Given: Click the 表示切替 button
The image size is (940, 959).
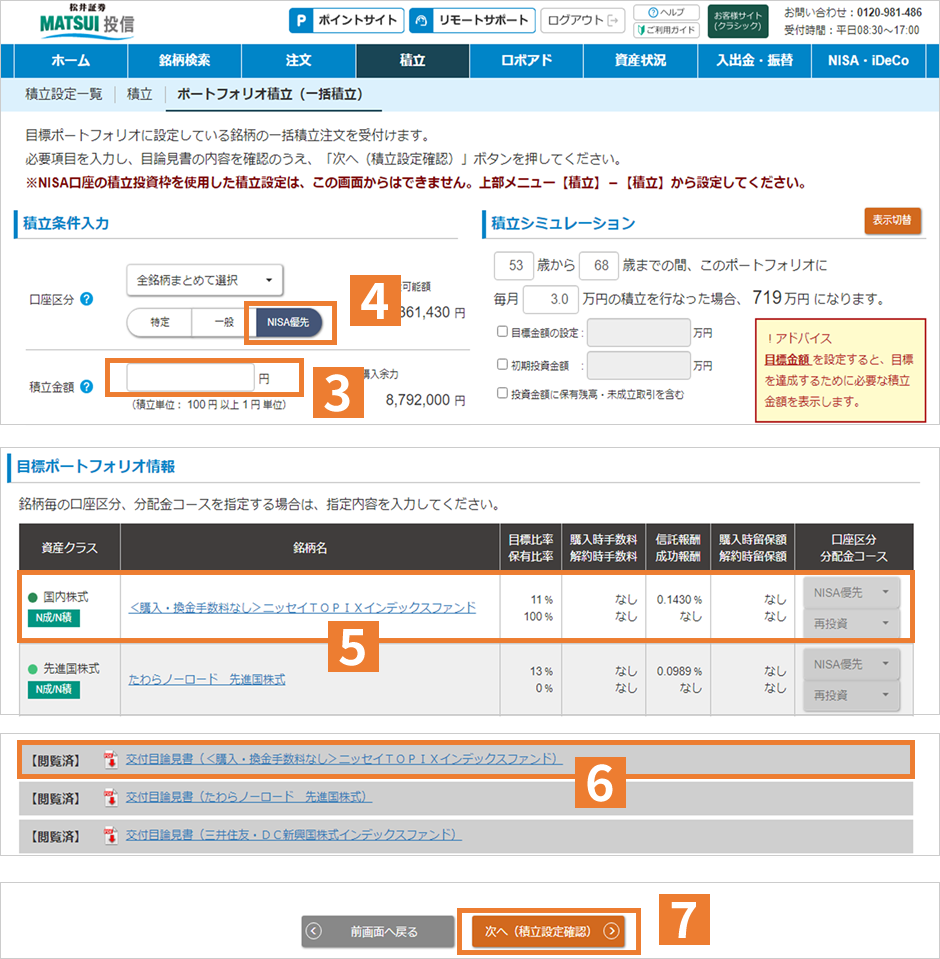Looking at the screenshot, I should point(892,220).
